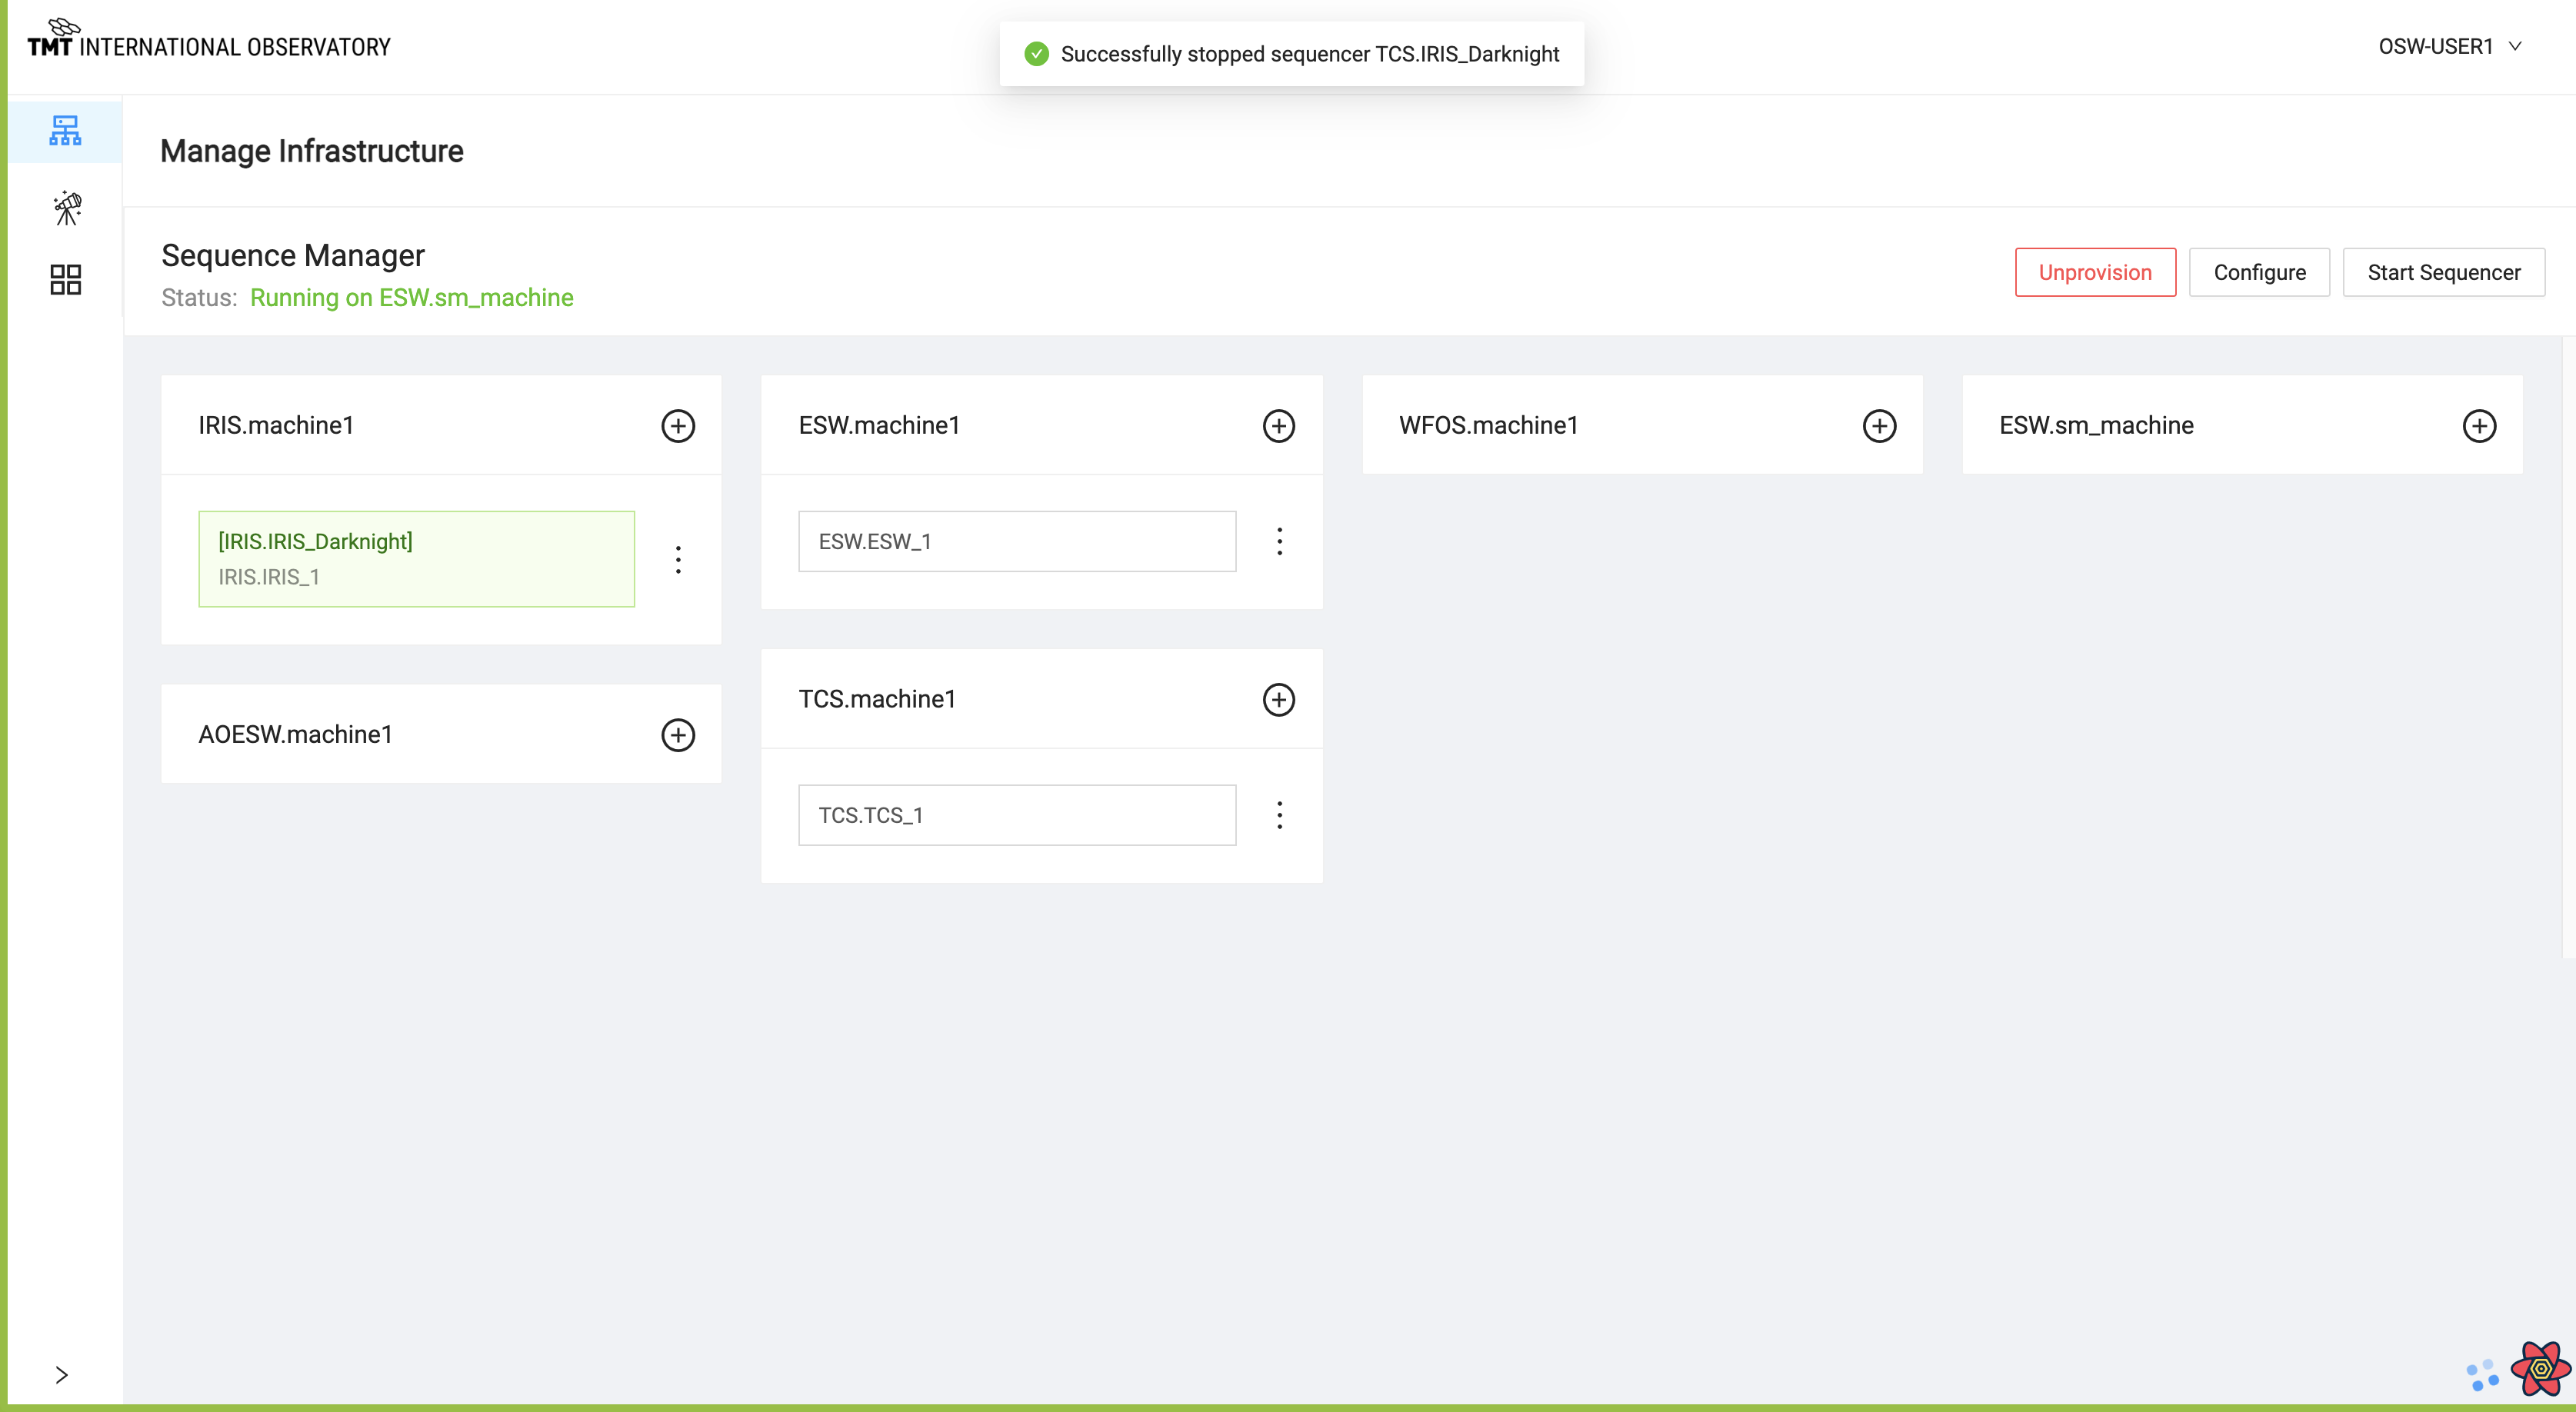
Task: Click the Start Sequencer button
Action: (2443, 272)
